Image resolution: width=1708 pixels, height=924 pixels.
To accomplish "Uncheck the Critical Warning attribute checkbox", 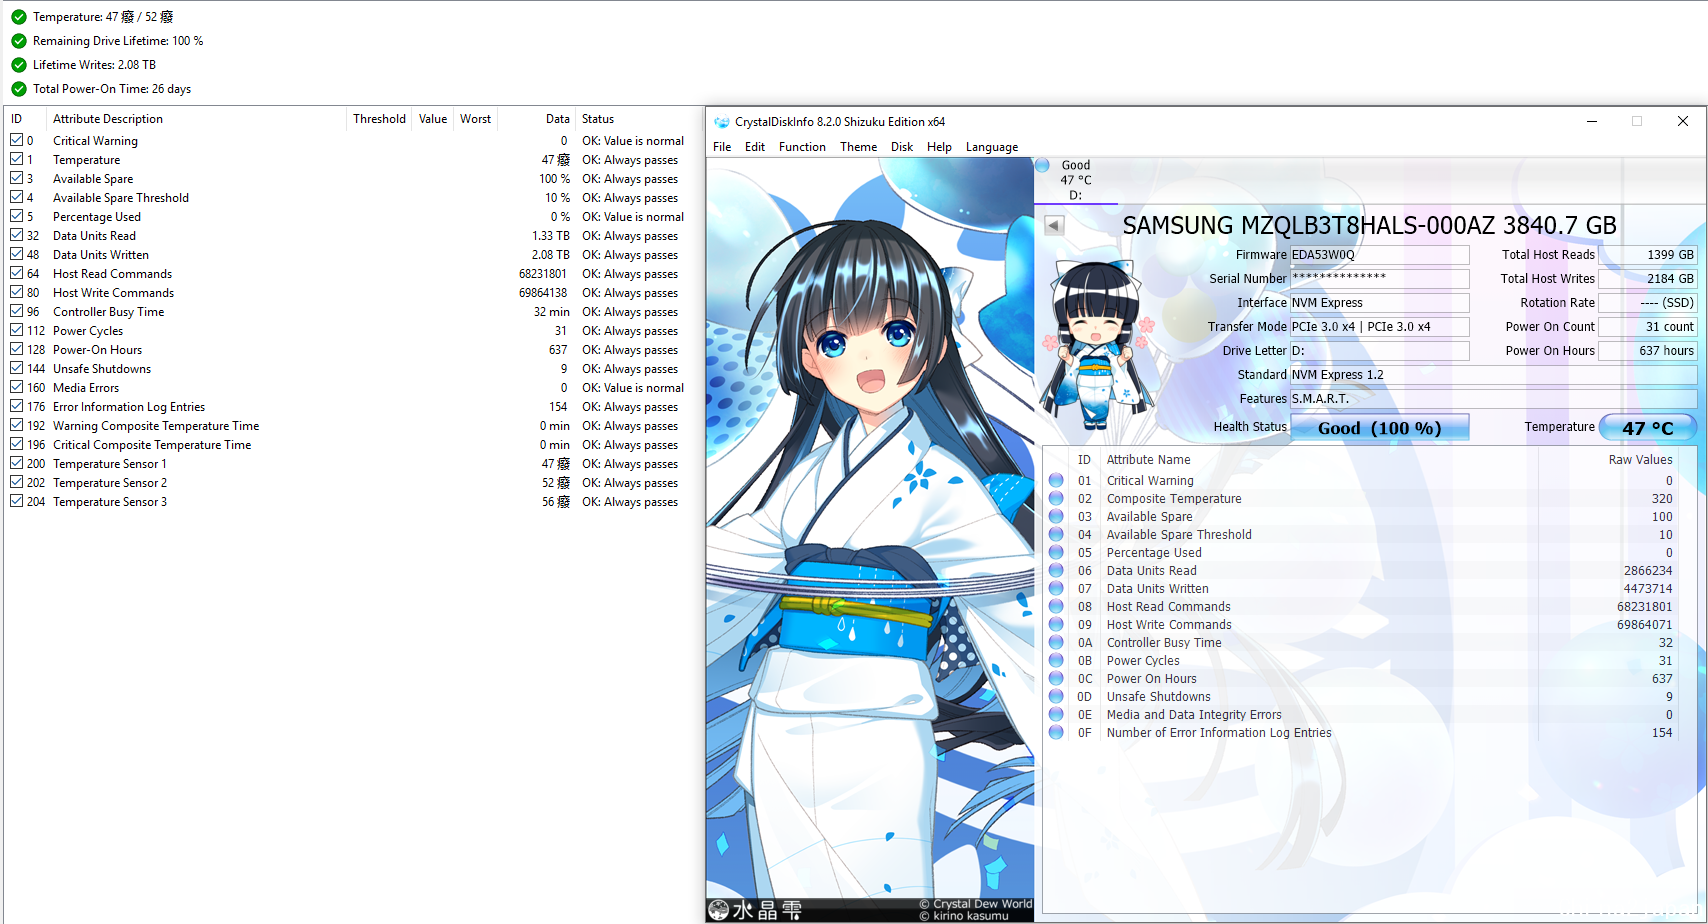I will [x=17, y=140].
